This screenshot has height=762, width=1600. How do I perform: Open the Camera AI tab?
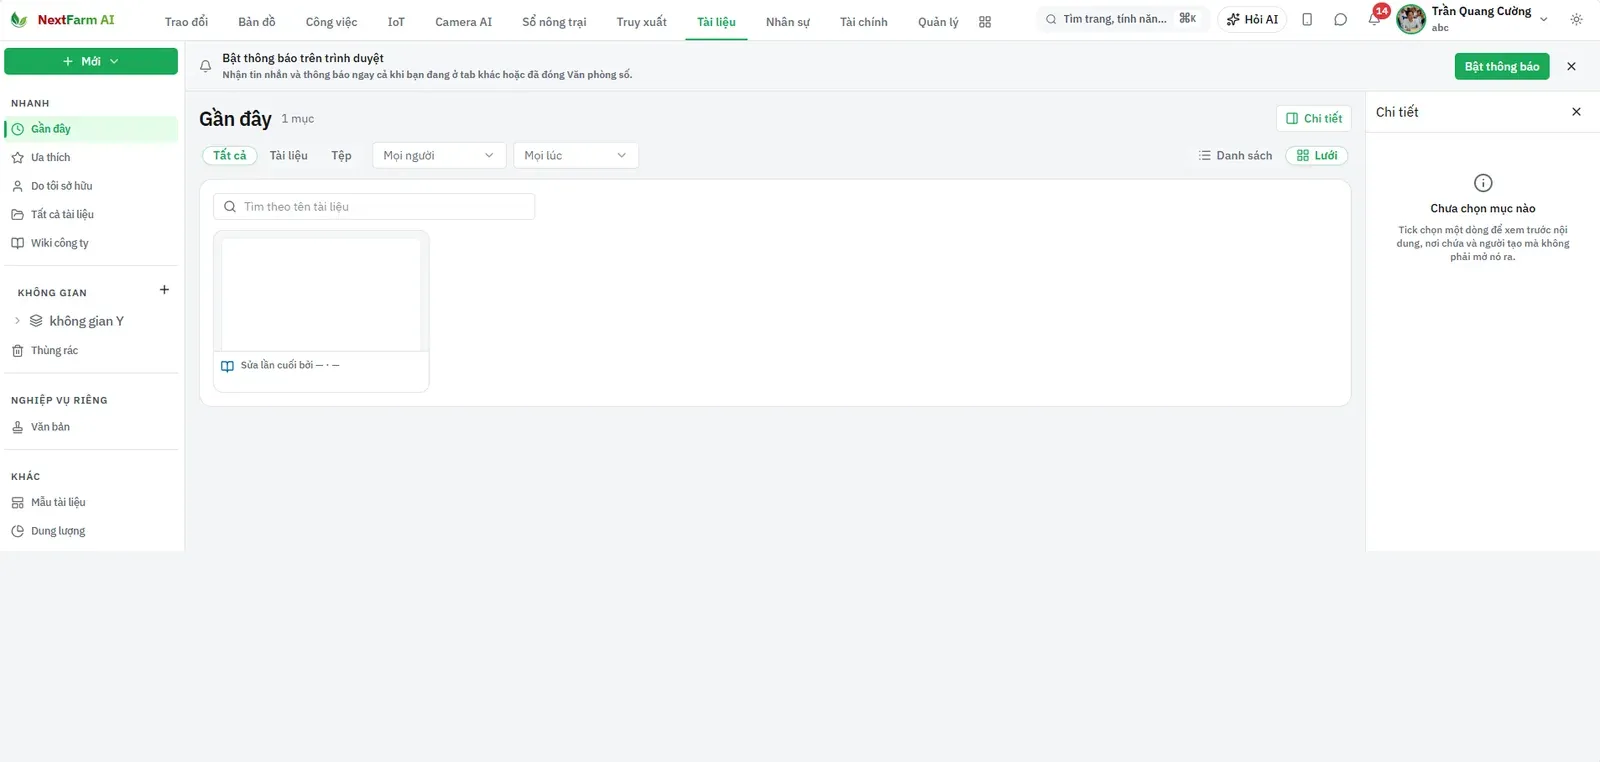(463, 22)
